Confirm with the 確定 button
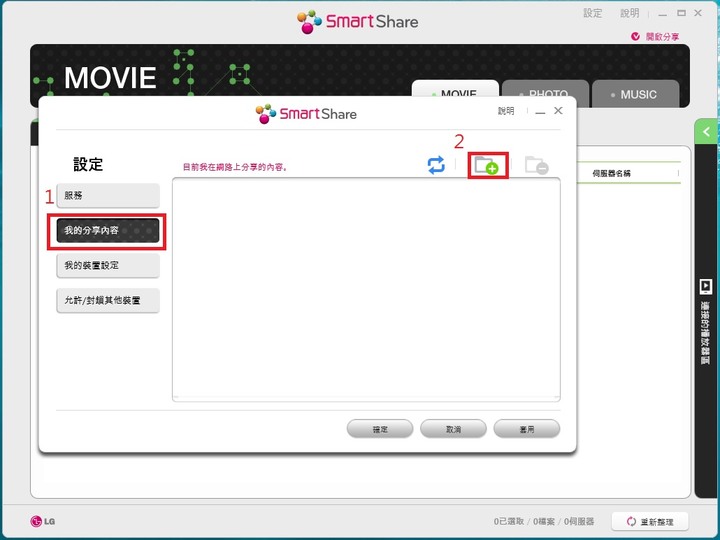The height and width of the screenshot is (540, 720). (x=380, y=429)
